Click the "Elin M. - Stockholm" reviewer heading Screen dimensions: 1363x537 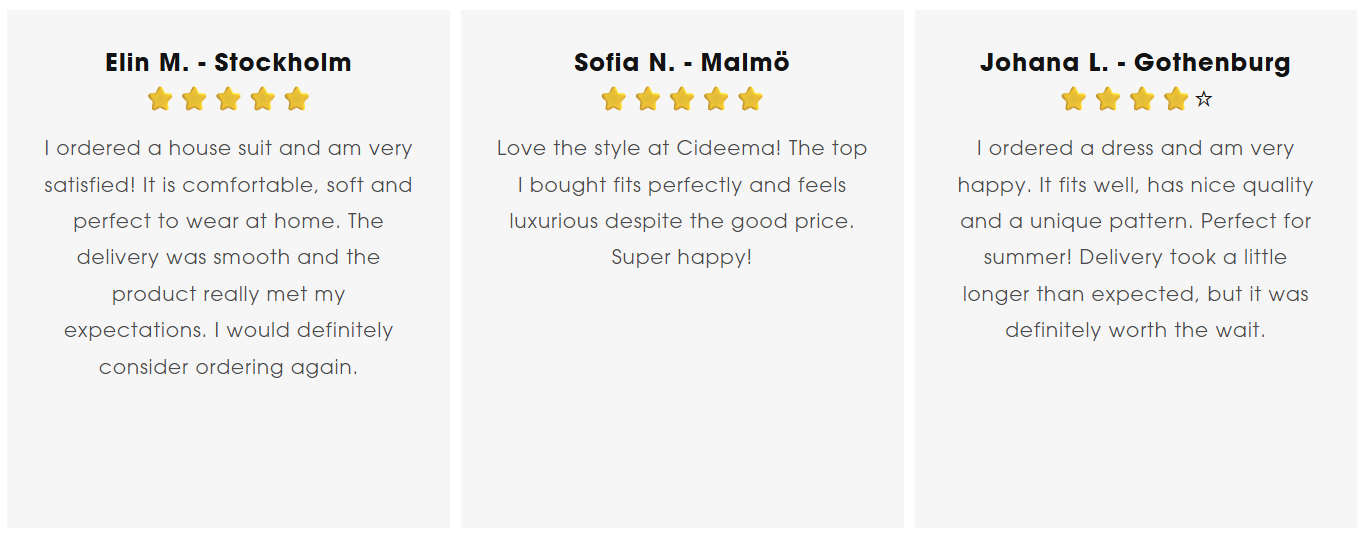click(x=228, y=63)
